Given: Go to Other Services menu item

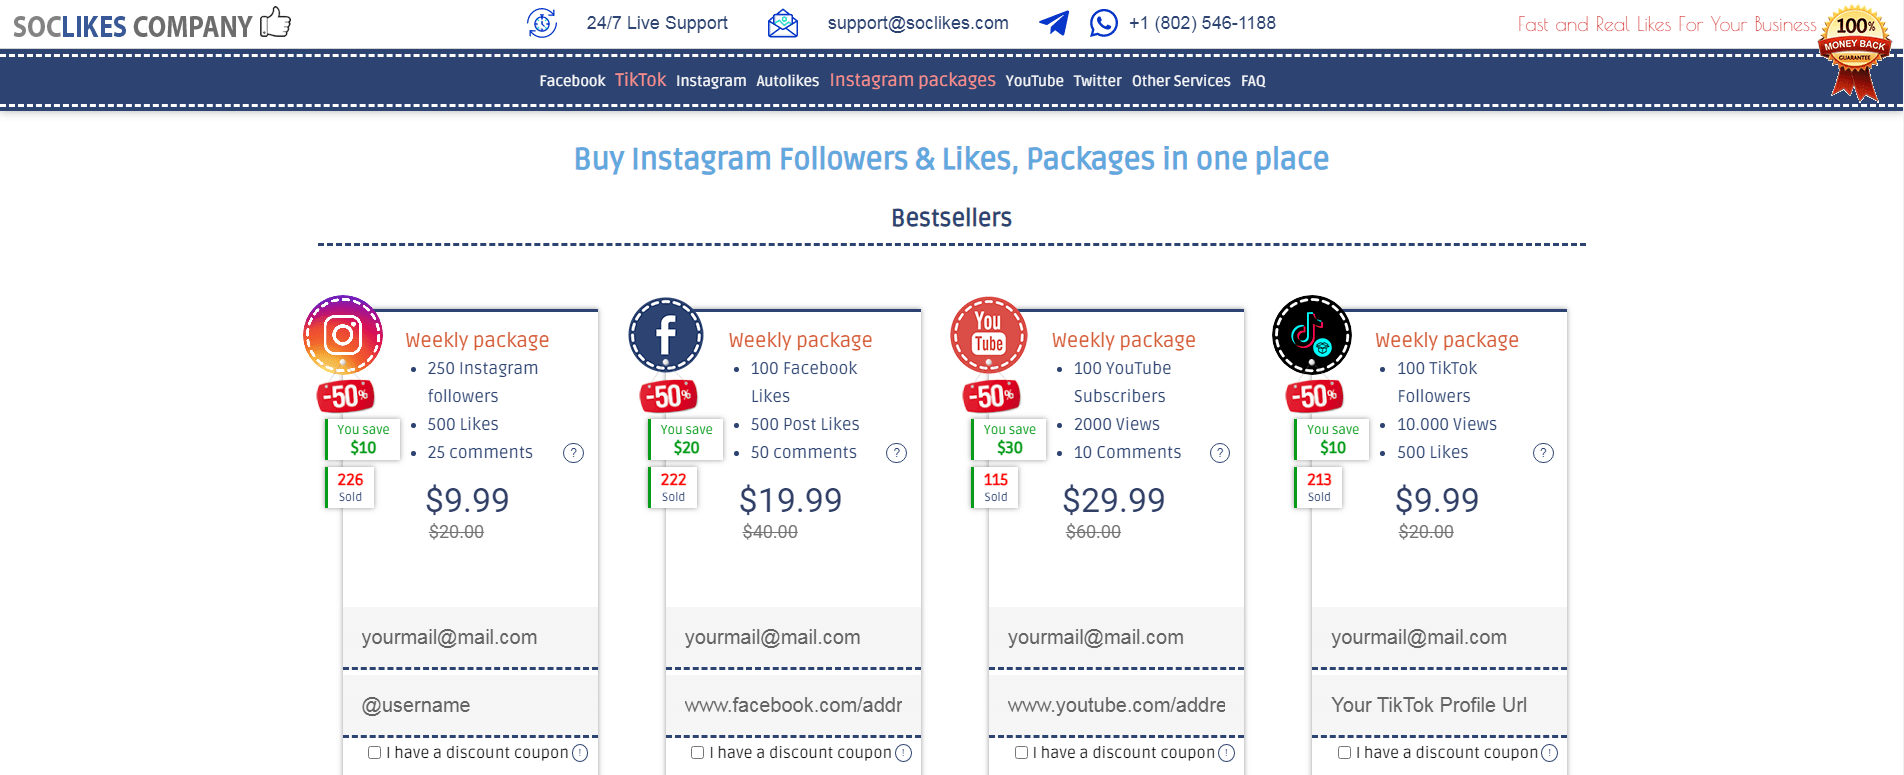Looking at the screenshot, I should pyautogui.click(x=1181, y=81).
